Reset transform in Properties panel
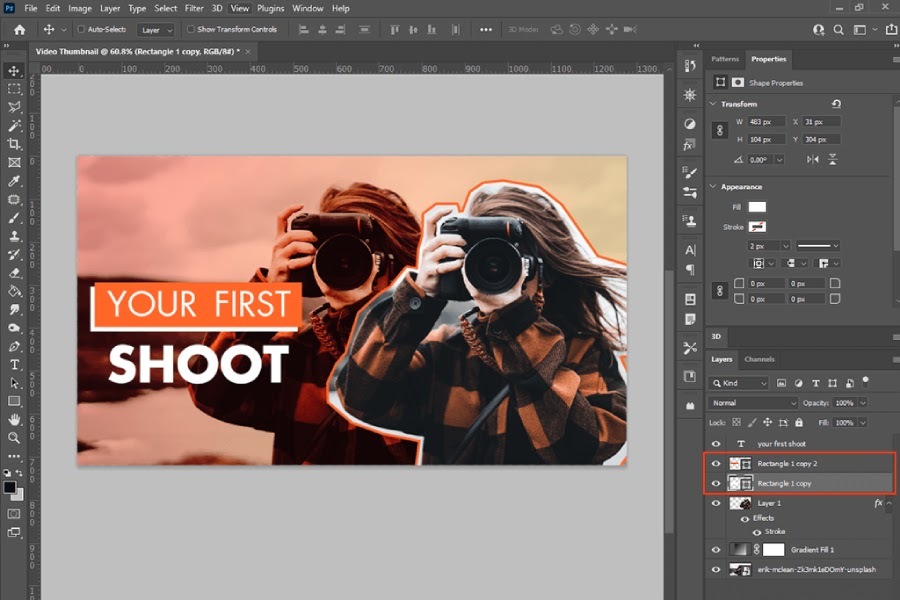Viewport: 900px width, 600px height. point(836,104)
